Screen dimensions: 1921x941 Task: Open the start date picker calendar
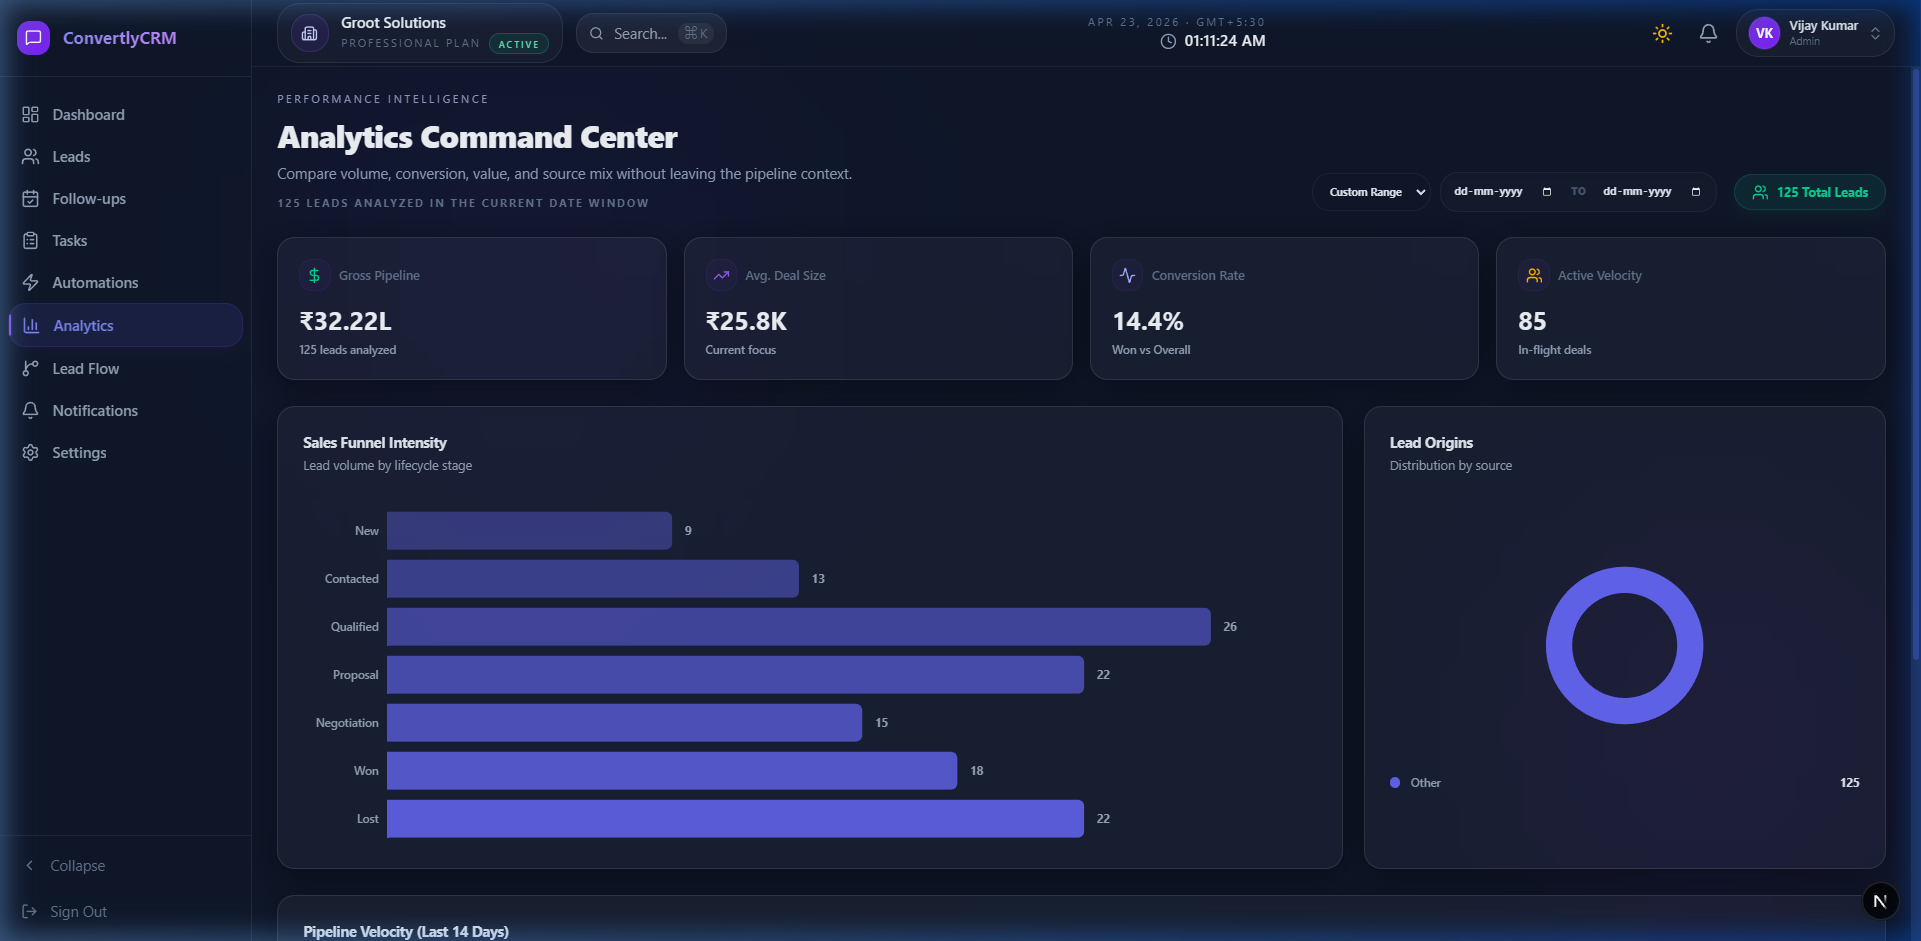point(1546,191)
